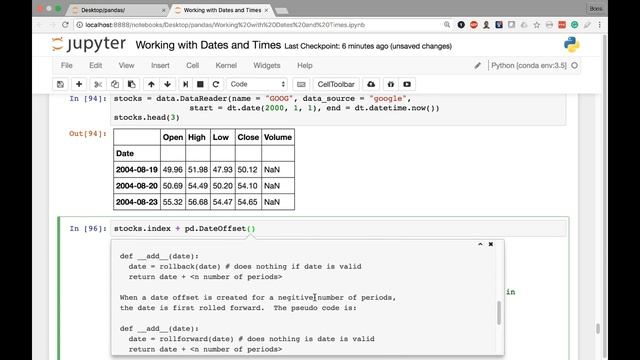Open the Help menu
The width and height of the screenshot is (640, 360).
(x=304, y=65)
